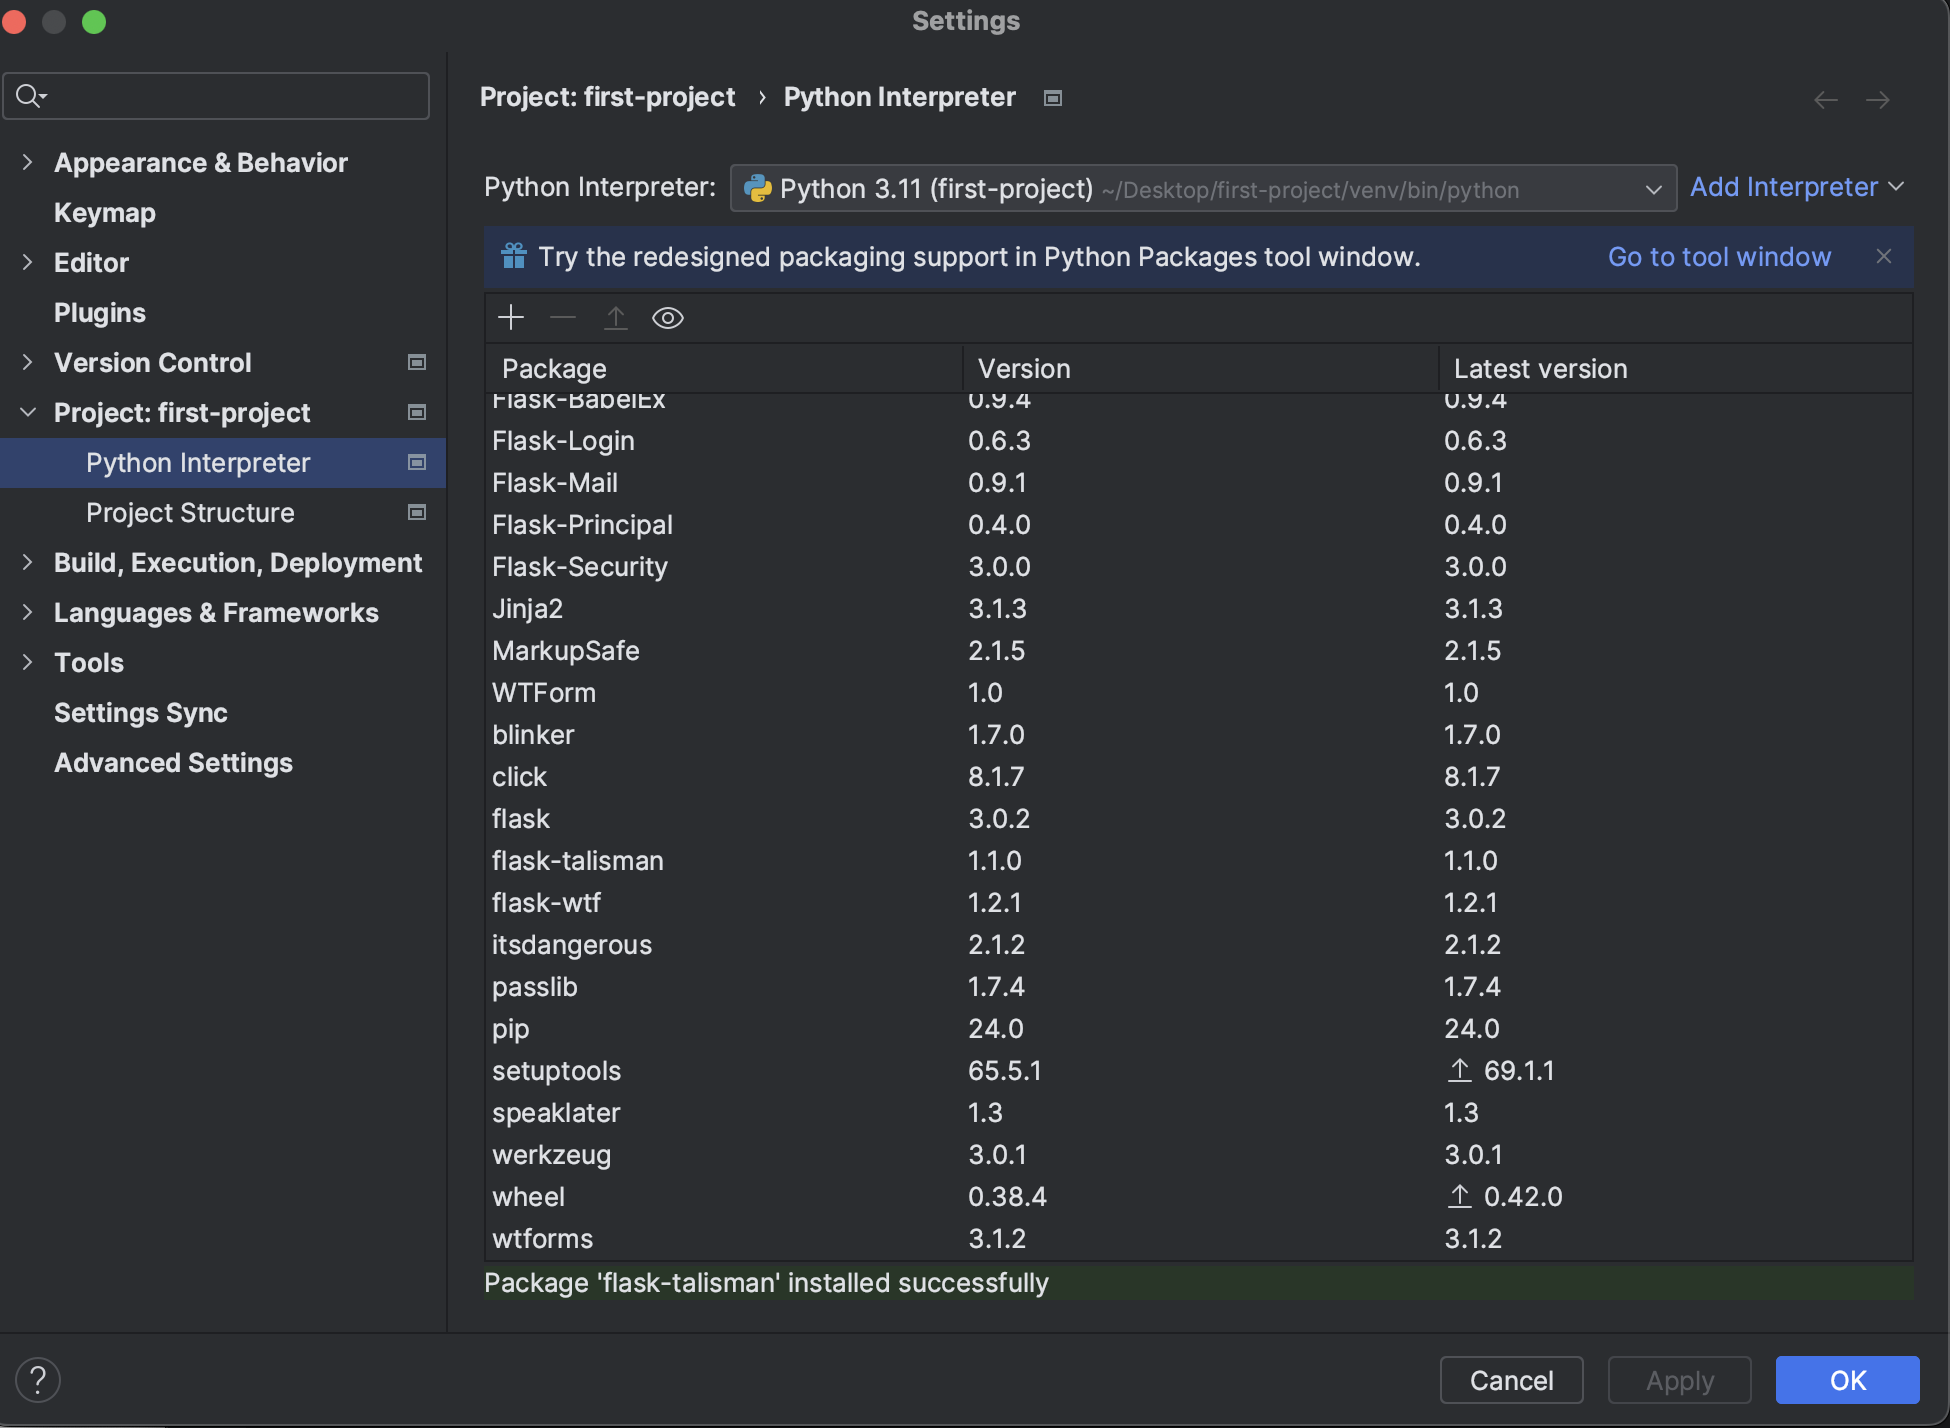
Task: Toggle the show early releases eye icon
Action: pyautogui.click(x=668, y=318)
